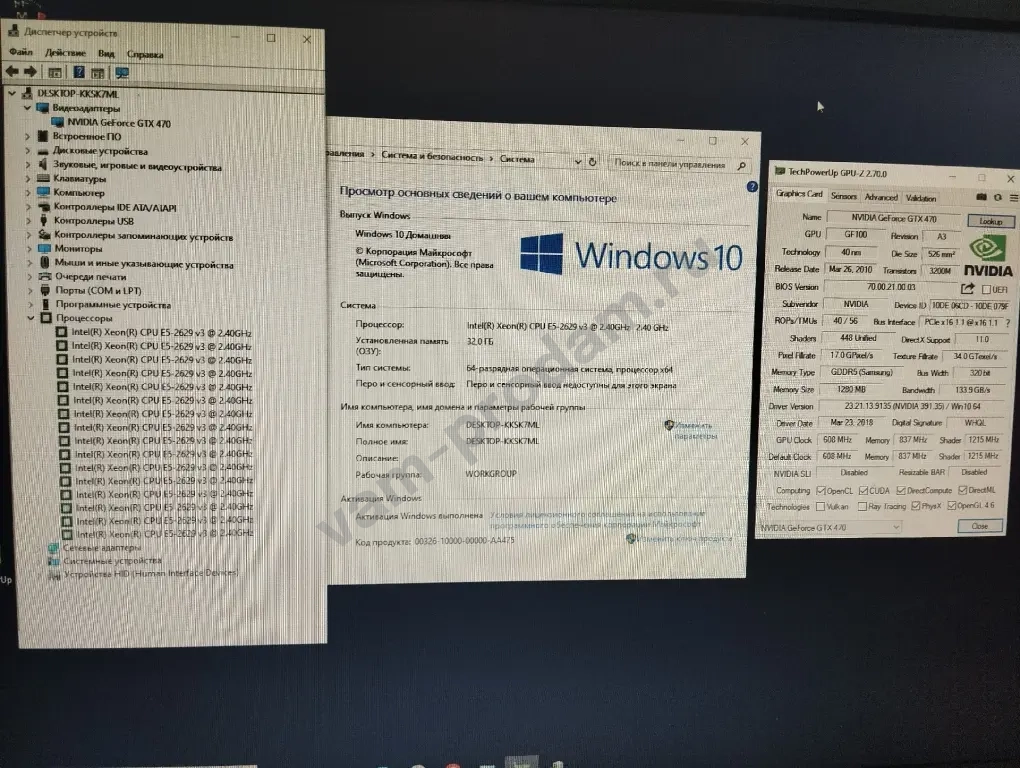This screenshot has width=1020, height=768.
Task: Click the Контроллеры USB category icon
Action: [x=44, y=220]
